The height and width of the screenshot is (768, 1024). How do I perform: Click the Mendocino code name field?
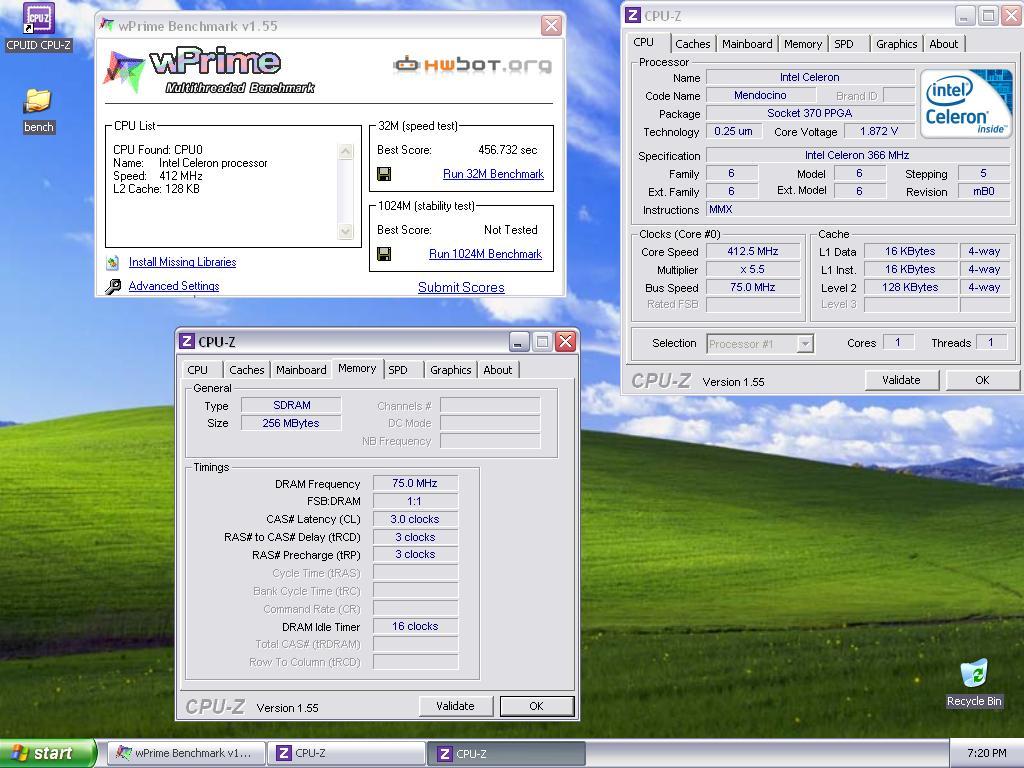click(760, 95)
